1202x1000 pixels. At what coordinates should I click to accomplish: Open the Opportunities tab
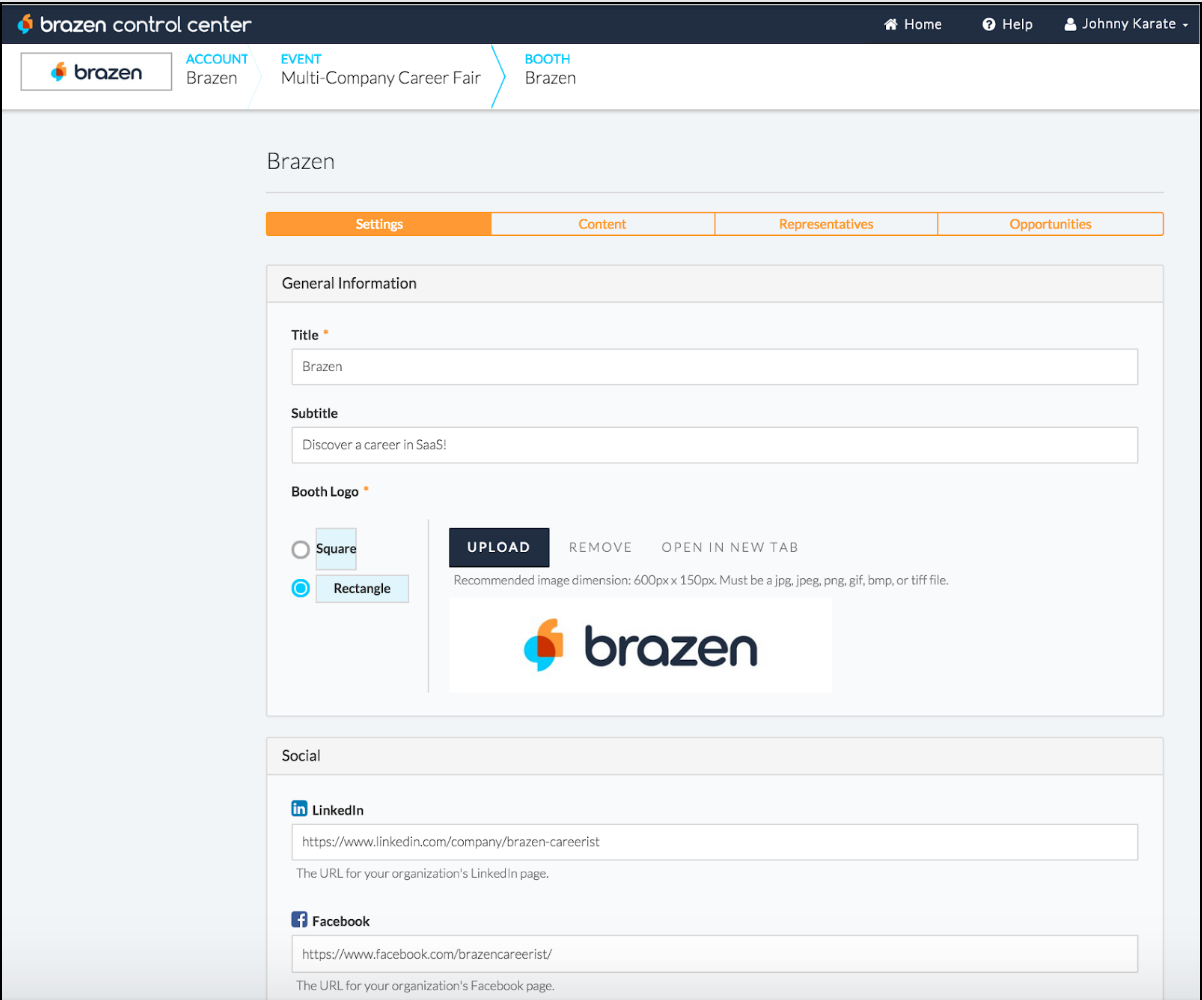tap(1050, 224)
